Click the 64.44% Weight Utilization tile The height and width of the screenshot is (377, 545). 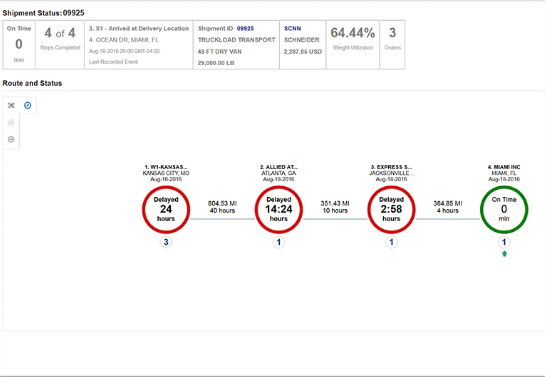pyautogui.click(x=353, y=45)
